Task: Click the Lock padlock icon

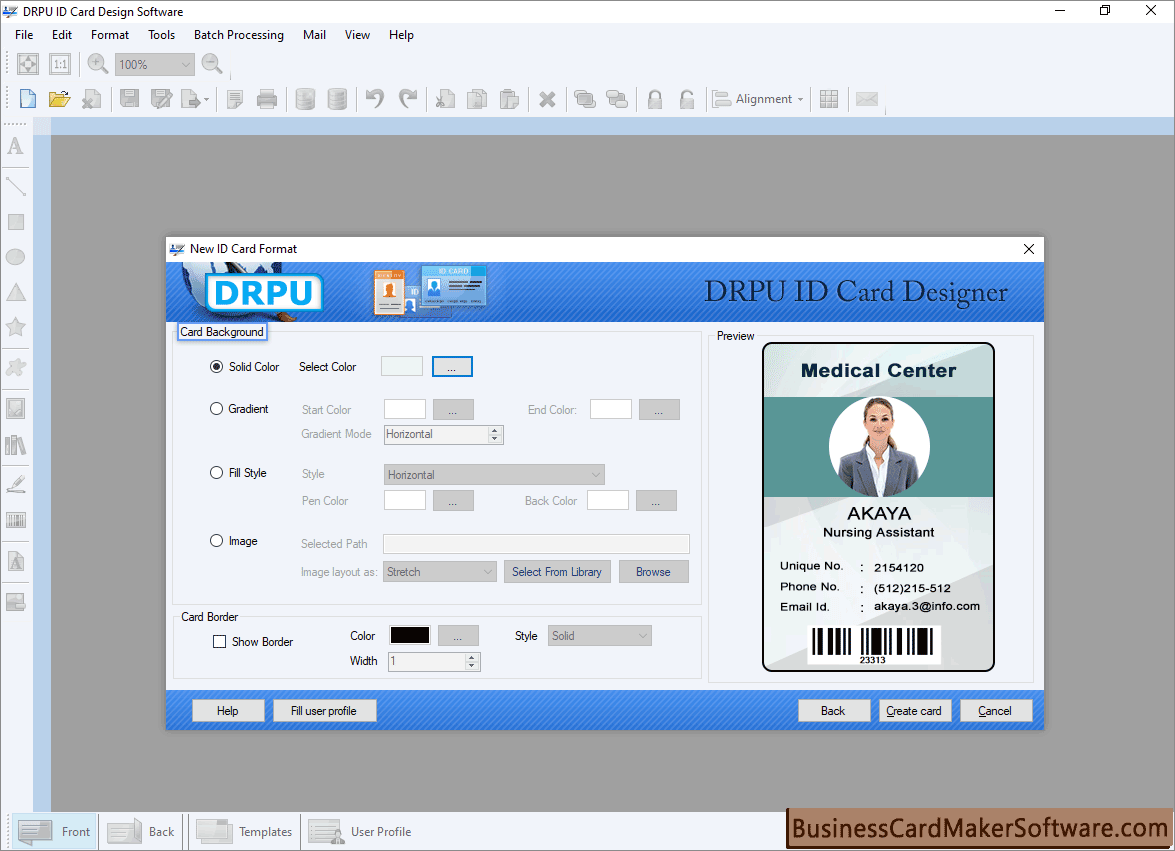Action: [655, 99]
